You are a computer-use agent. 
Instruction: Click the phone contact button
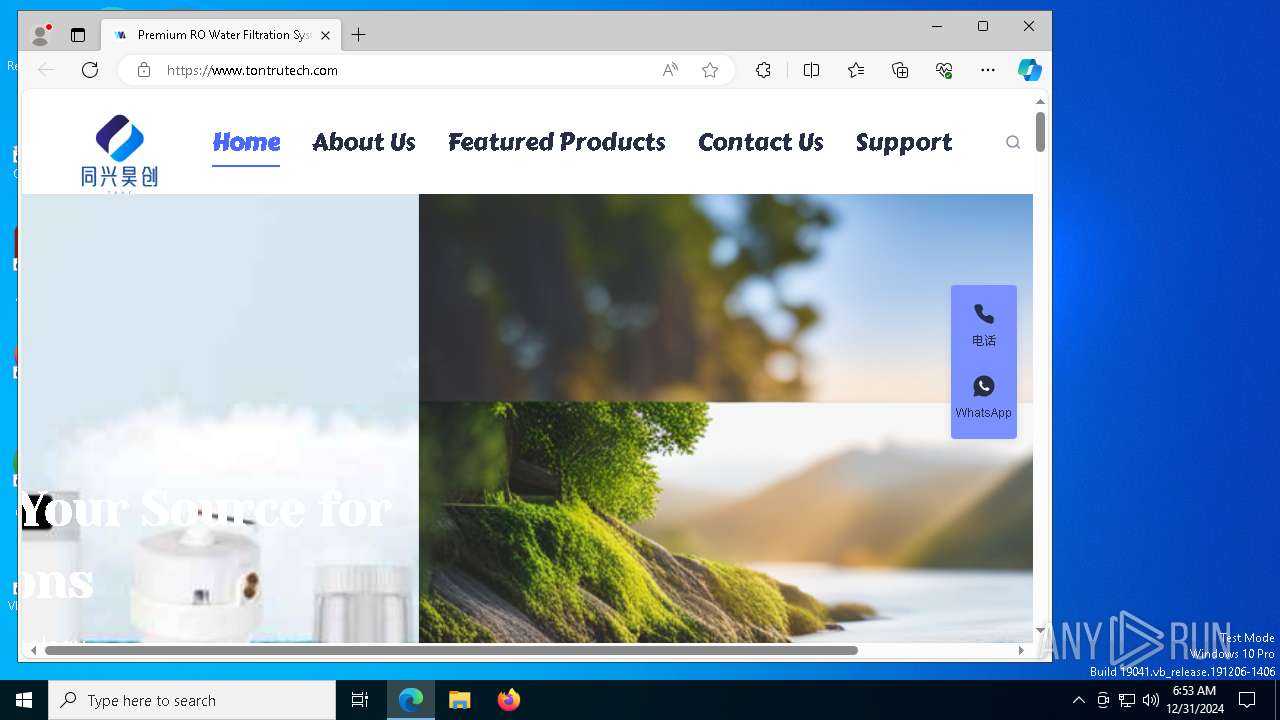[x=984, y=325]
